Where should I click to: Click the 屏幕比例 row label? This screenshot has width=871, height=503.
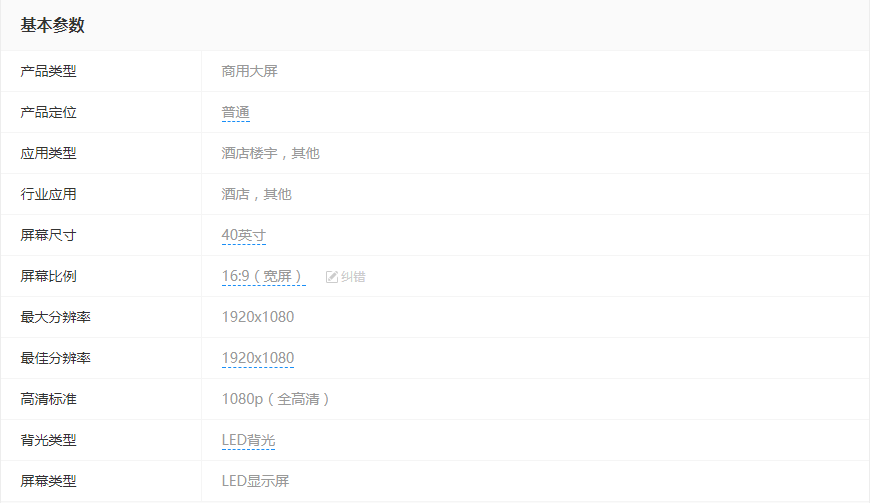(x=48, y=277)
